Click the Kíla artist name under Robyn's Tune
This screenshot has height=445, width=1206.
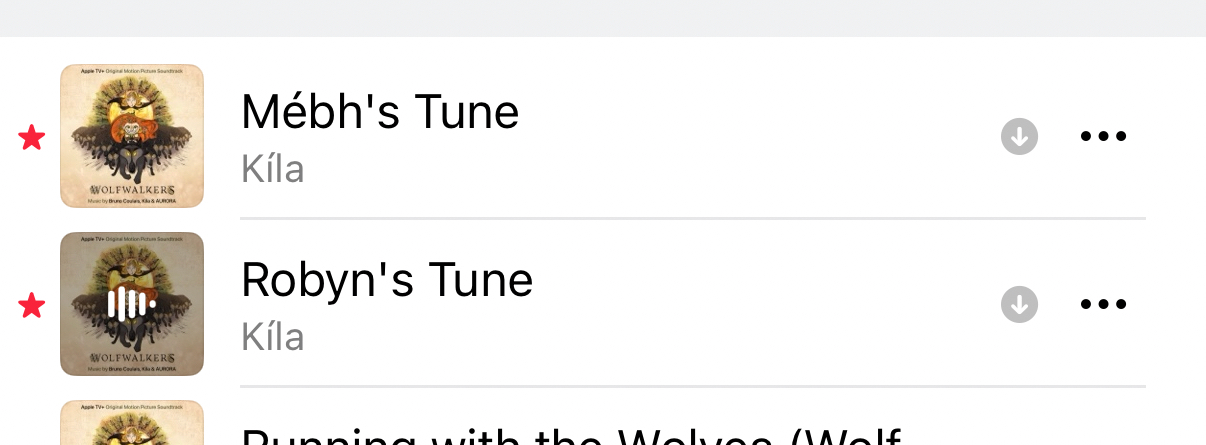(272, 337)
